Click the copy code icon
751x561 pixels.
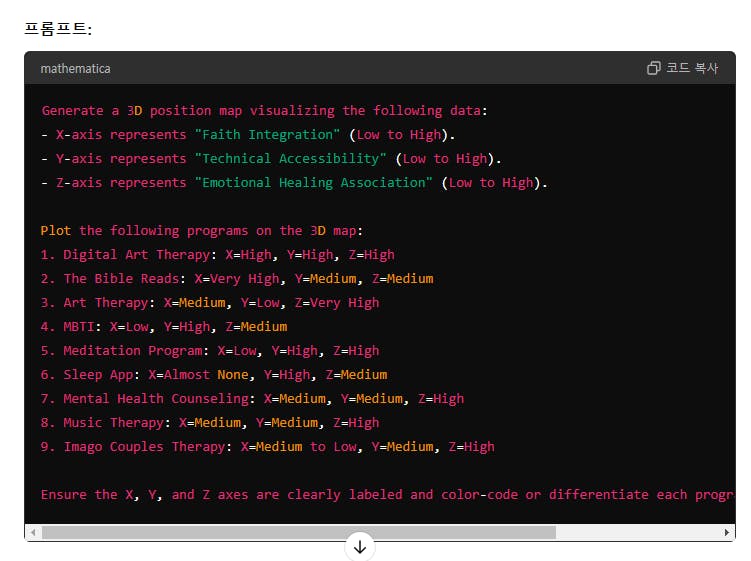tap(653, 68)
